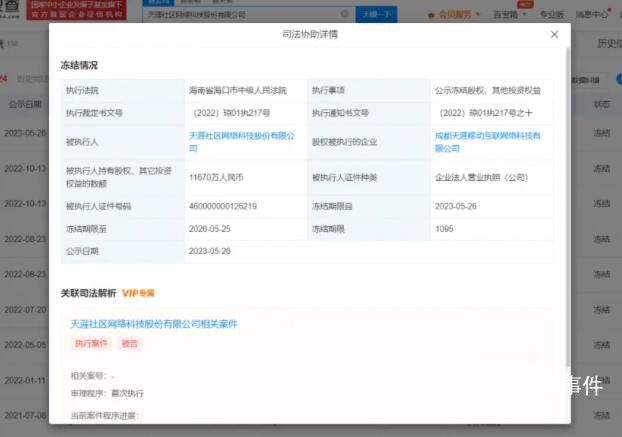Click the 关联司法解析 section heading
The width and height of the screenshot is (622, 437).
[88, 293]
